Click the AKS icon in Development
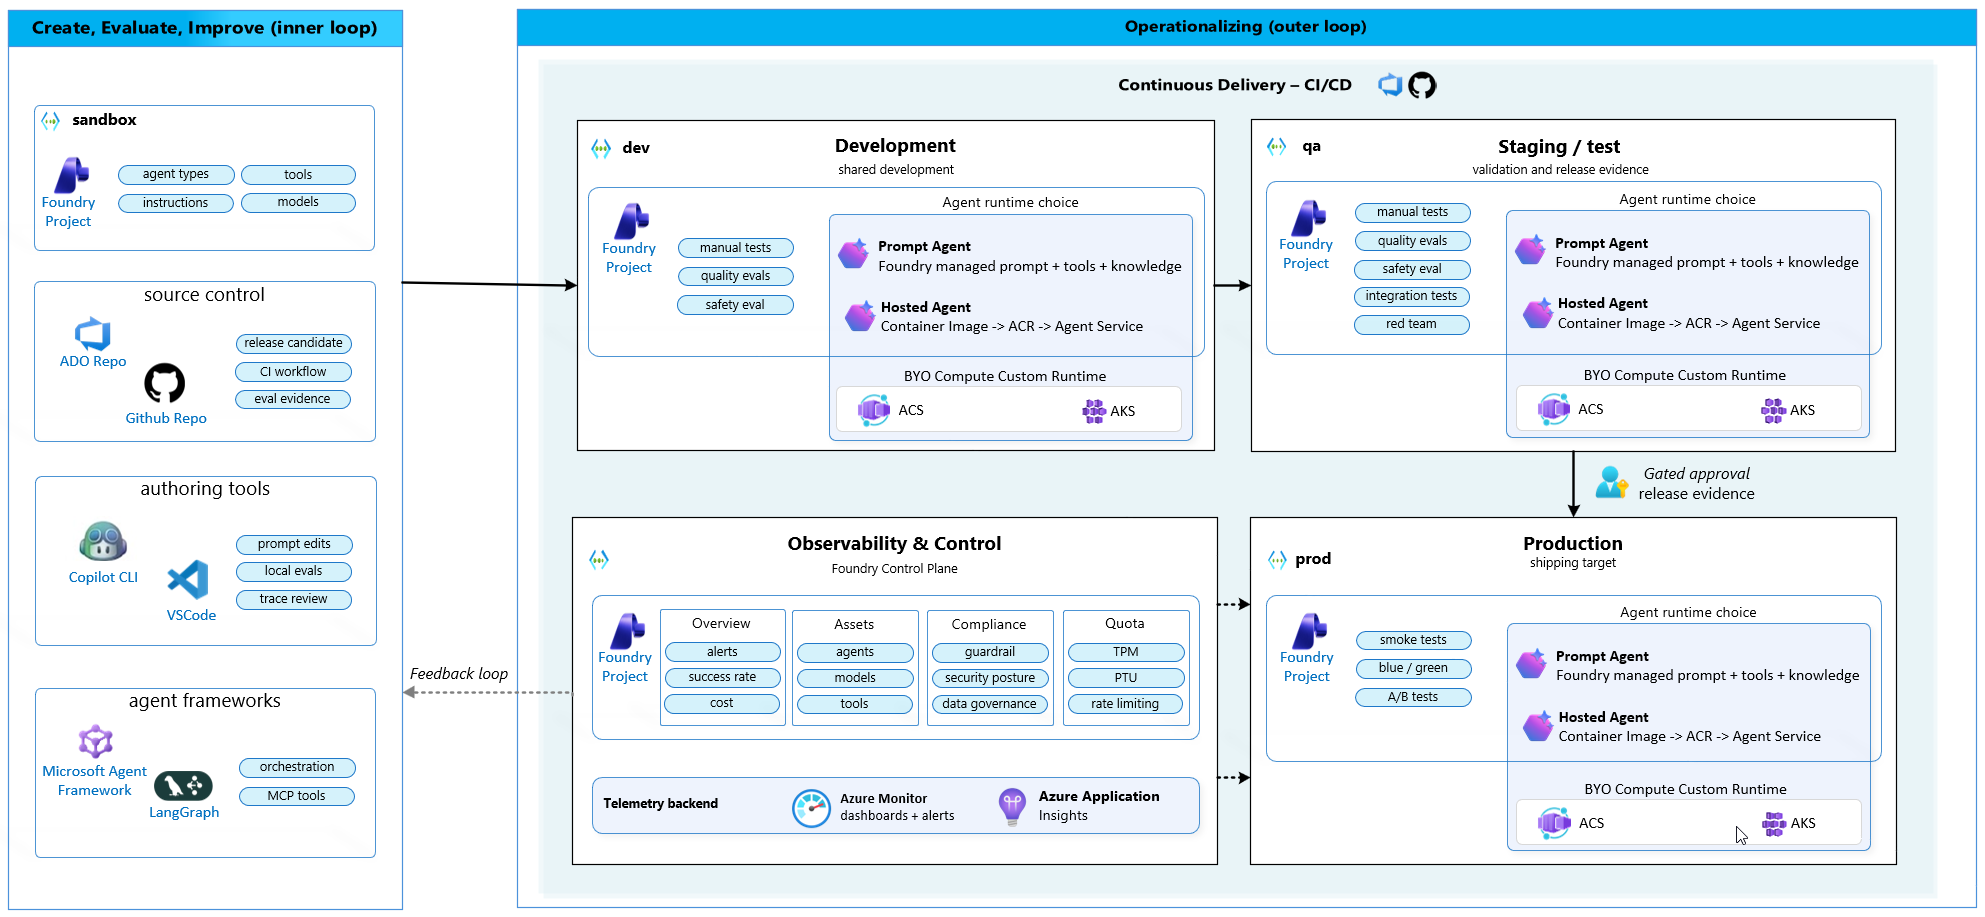1985x917 pixels. 1094,411
